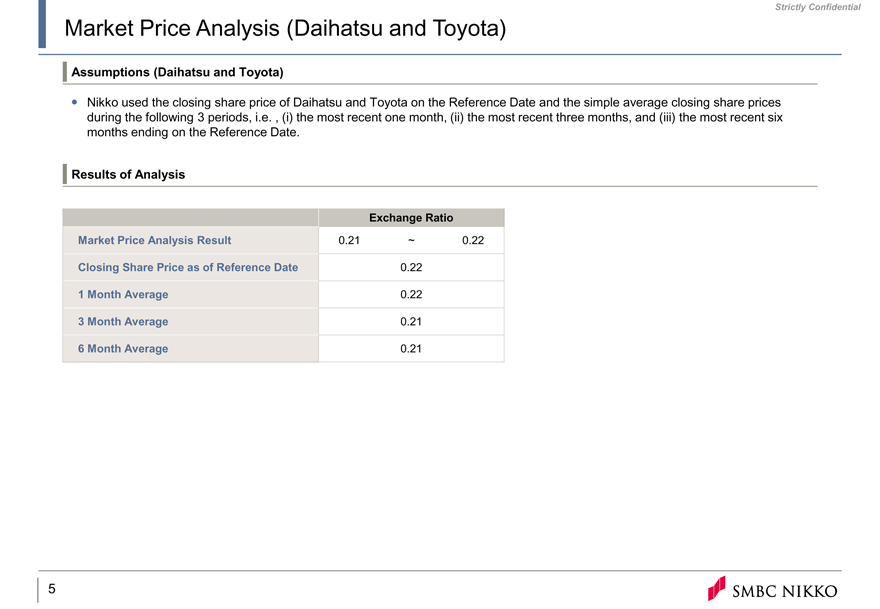Click the 0.22 high value in Result row

(473, 240)
